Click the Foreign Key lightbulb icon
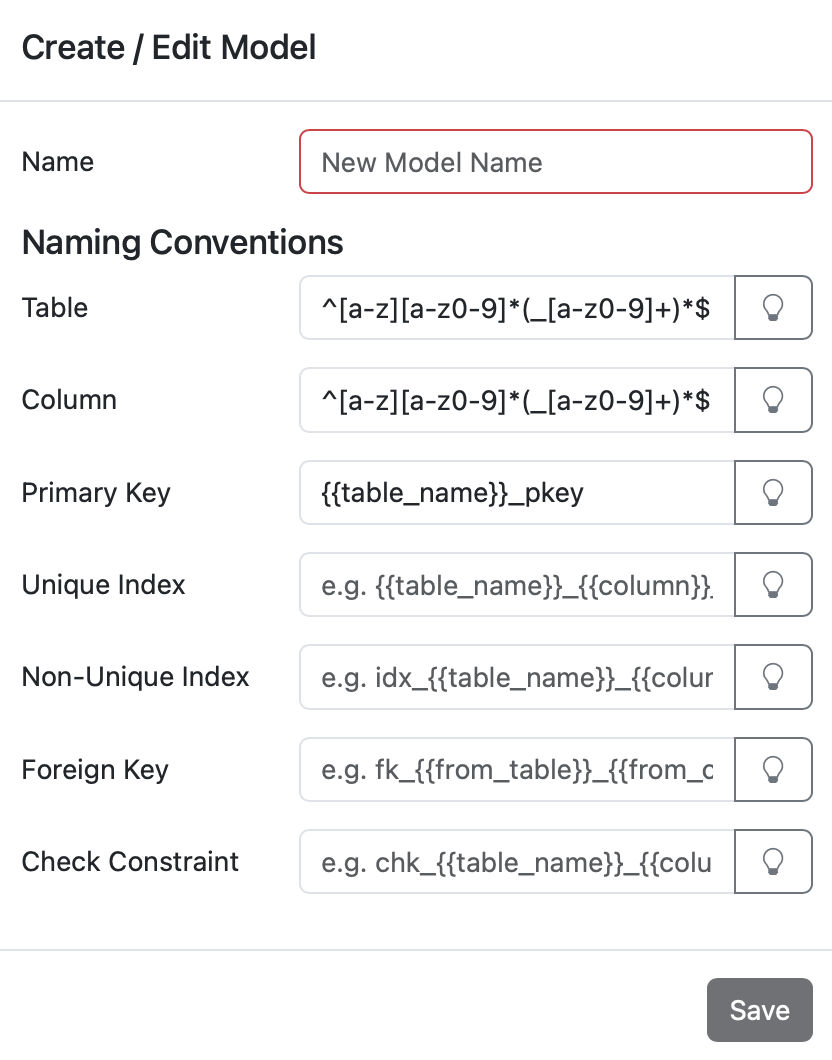The width and height of the screenshot is (832, 1060). click(773, 769)
